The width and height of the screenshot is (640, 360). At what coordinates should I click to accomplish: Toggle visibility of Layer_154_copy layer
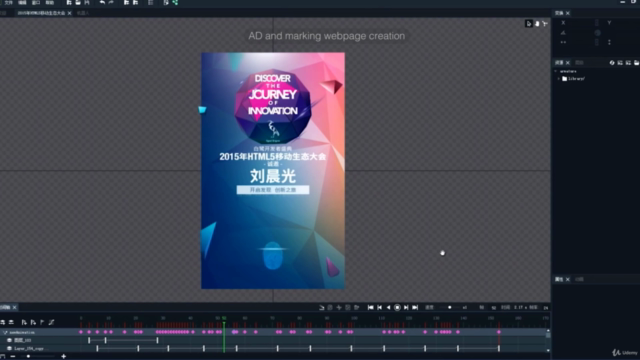9,349
